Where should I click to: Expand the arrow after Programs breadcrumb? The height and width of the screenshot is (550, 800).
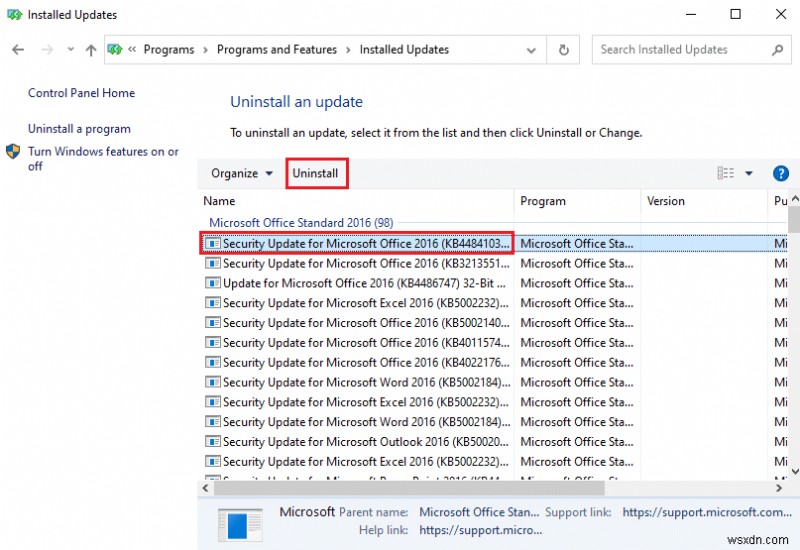click(205, 50)
